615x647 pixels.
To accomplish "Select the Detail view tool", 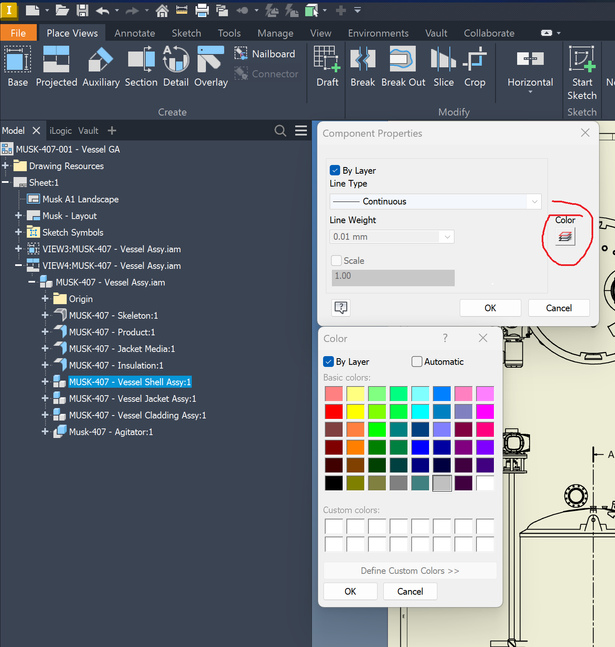I will point(176,66).
